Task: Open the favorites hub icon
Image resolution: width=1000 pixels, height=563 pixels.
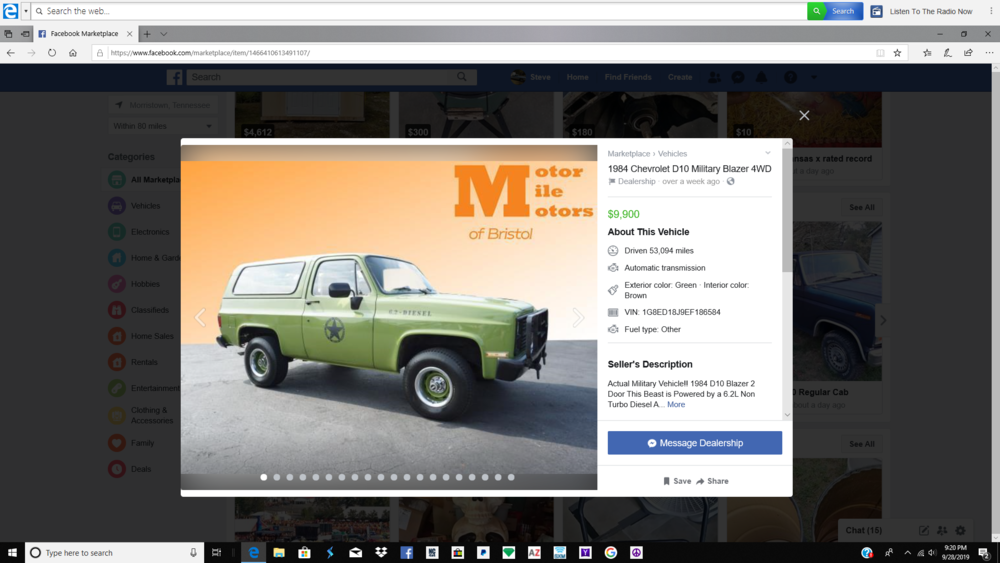Action: tap(927, 53)
